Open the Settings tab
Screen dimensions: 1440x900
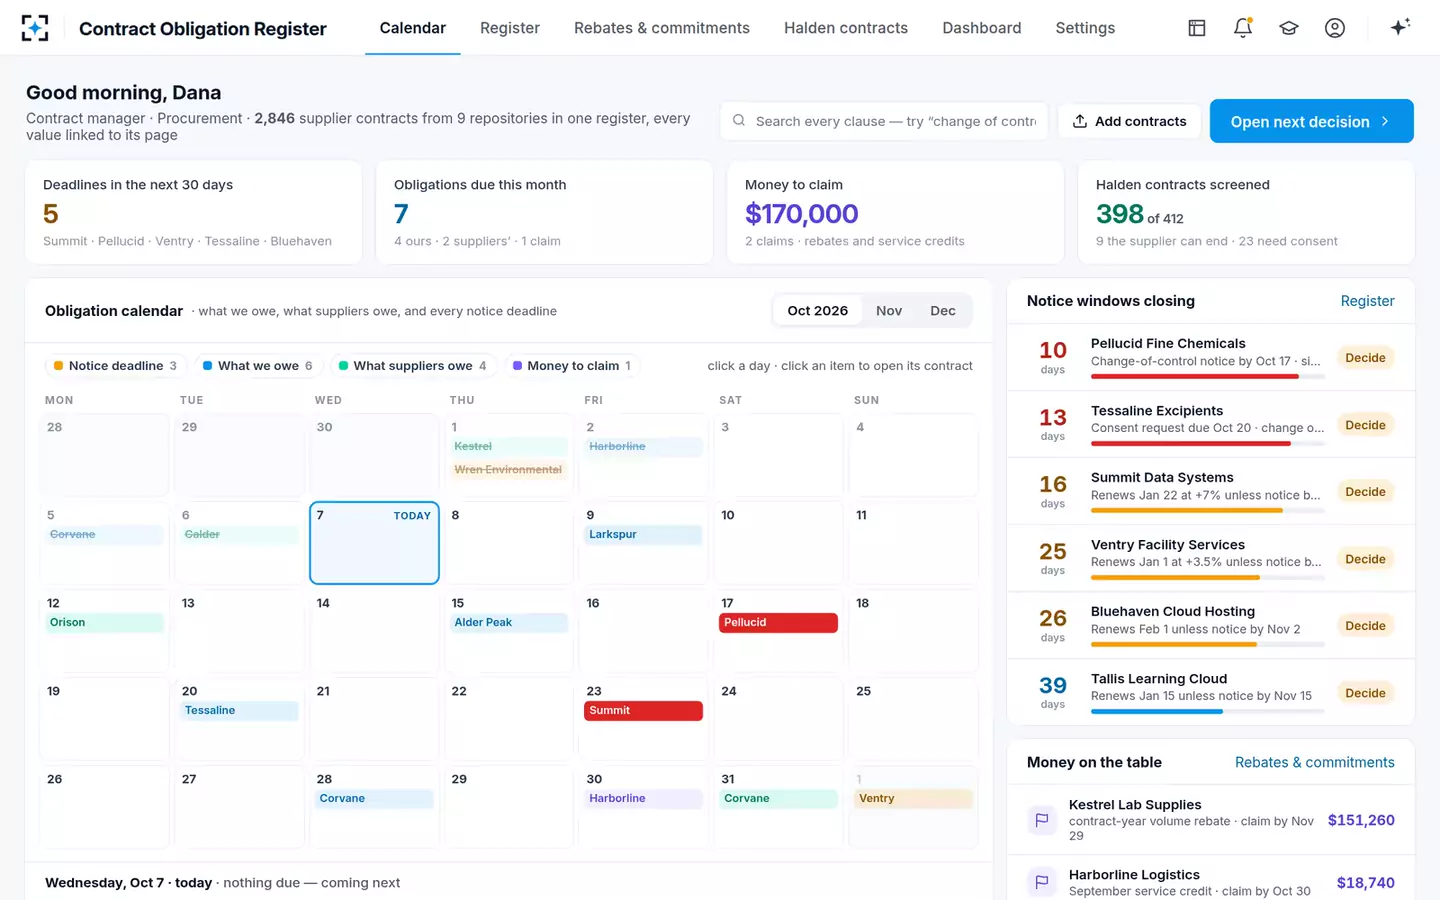coord(1085,28)
